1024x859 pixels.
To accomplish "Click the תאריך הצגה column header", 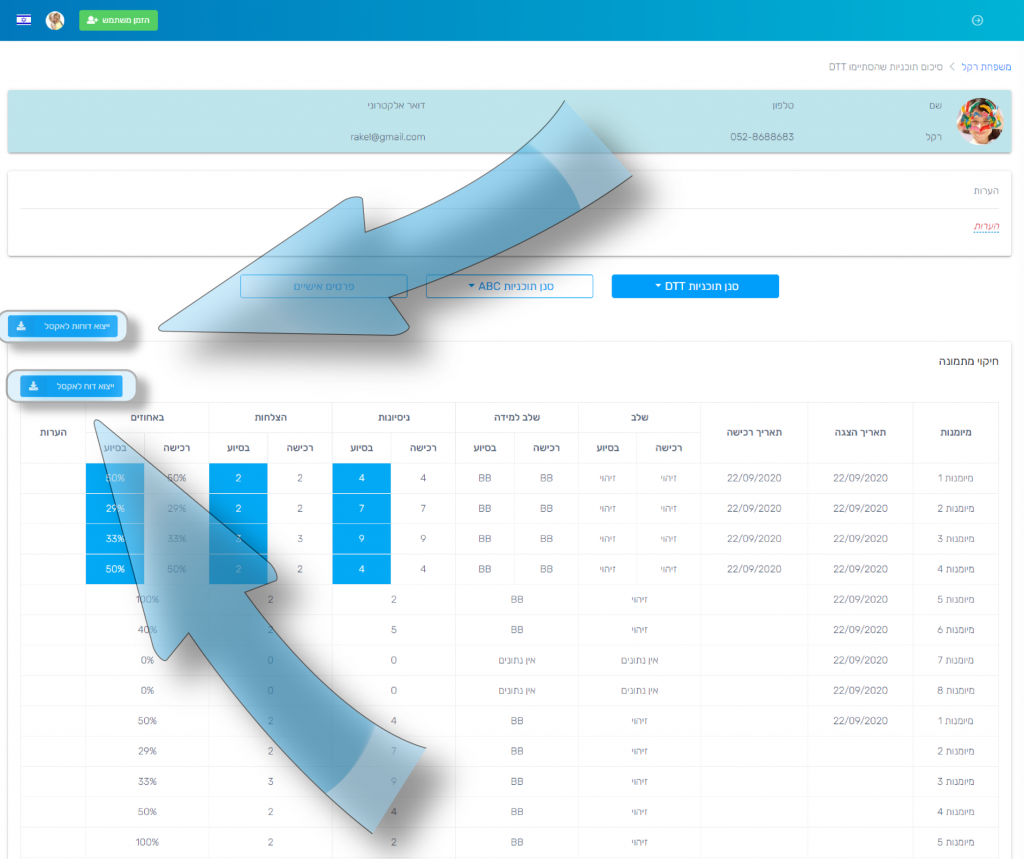I will click(859, 432).
